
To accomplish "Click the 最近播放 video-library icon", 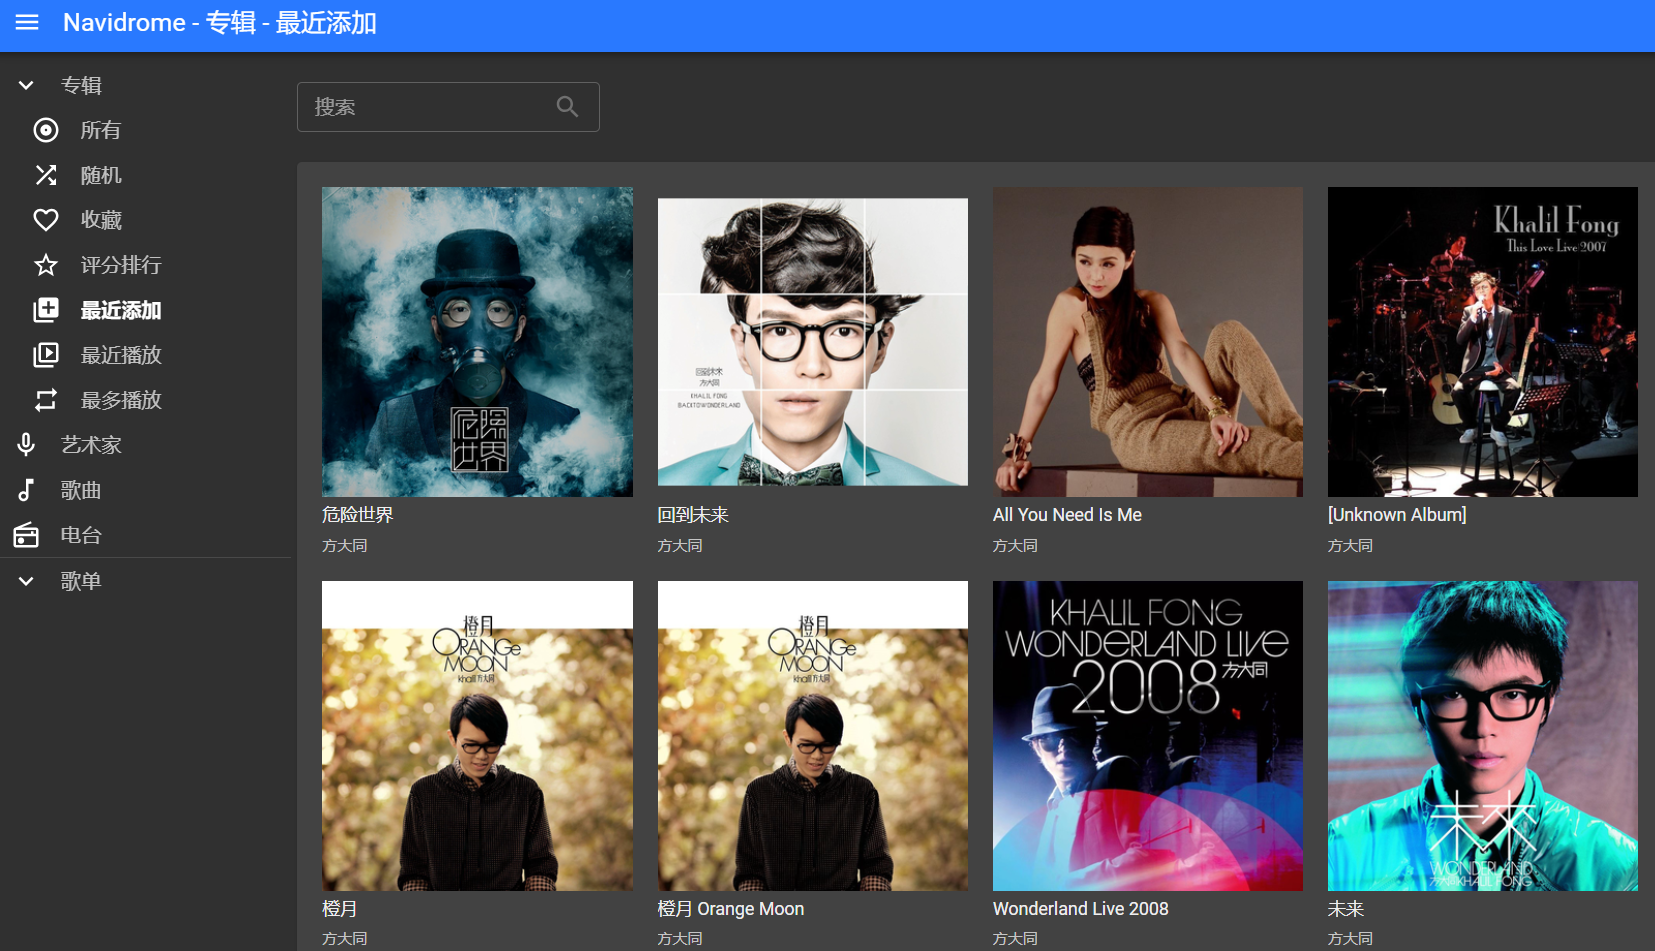I will (46, 355).
